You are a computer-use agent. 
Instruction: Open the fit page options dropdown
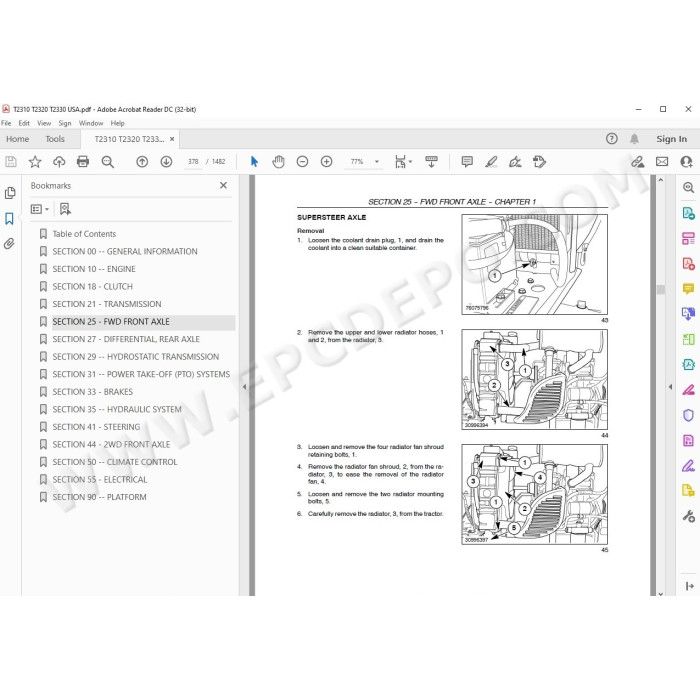pos(403,162)
